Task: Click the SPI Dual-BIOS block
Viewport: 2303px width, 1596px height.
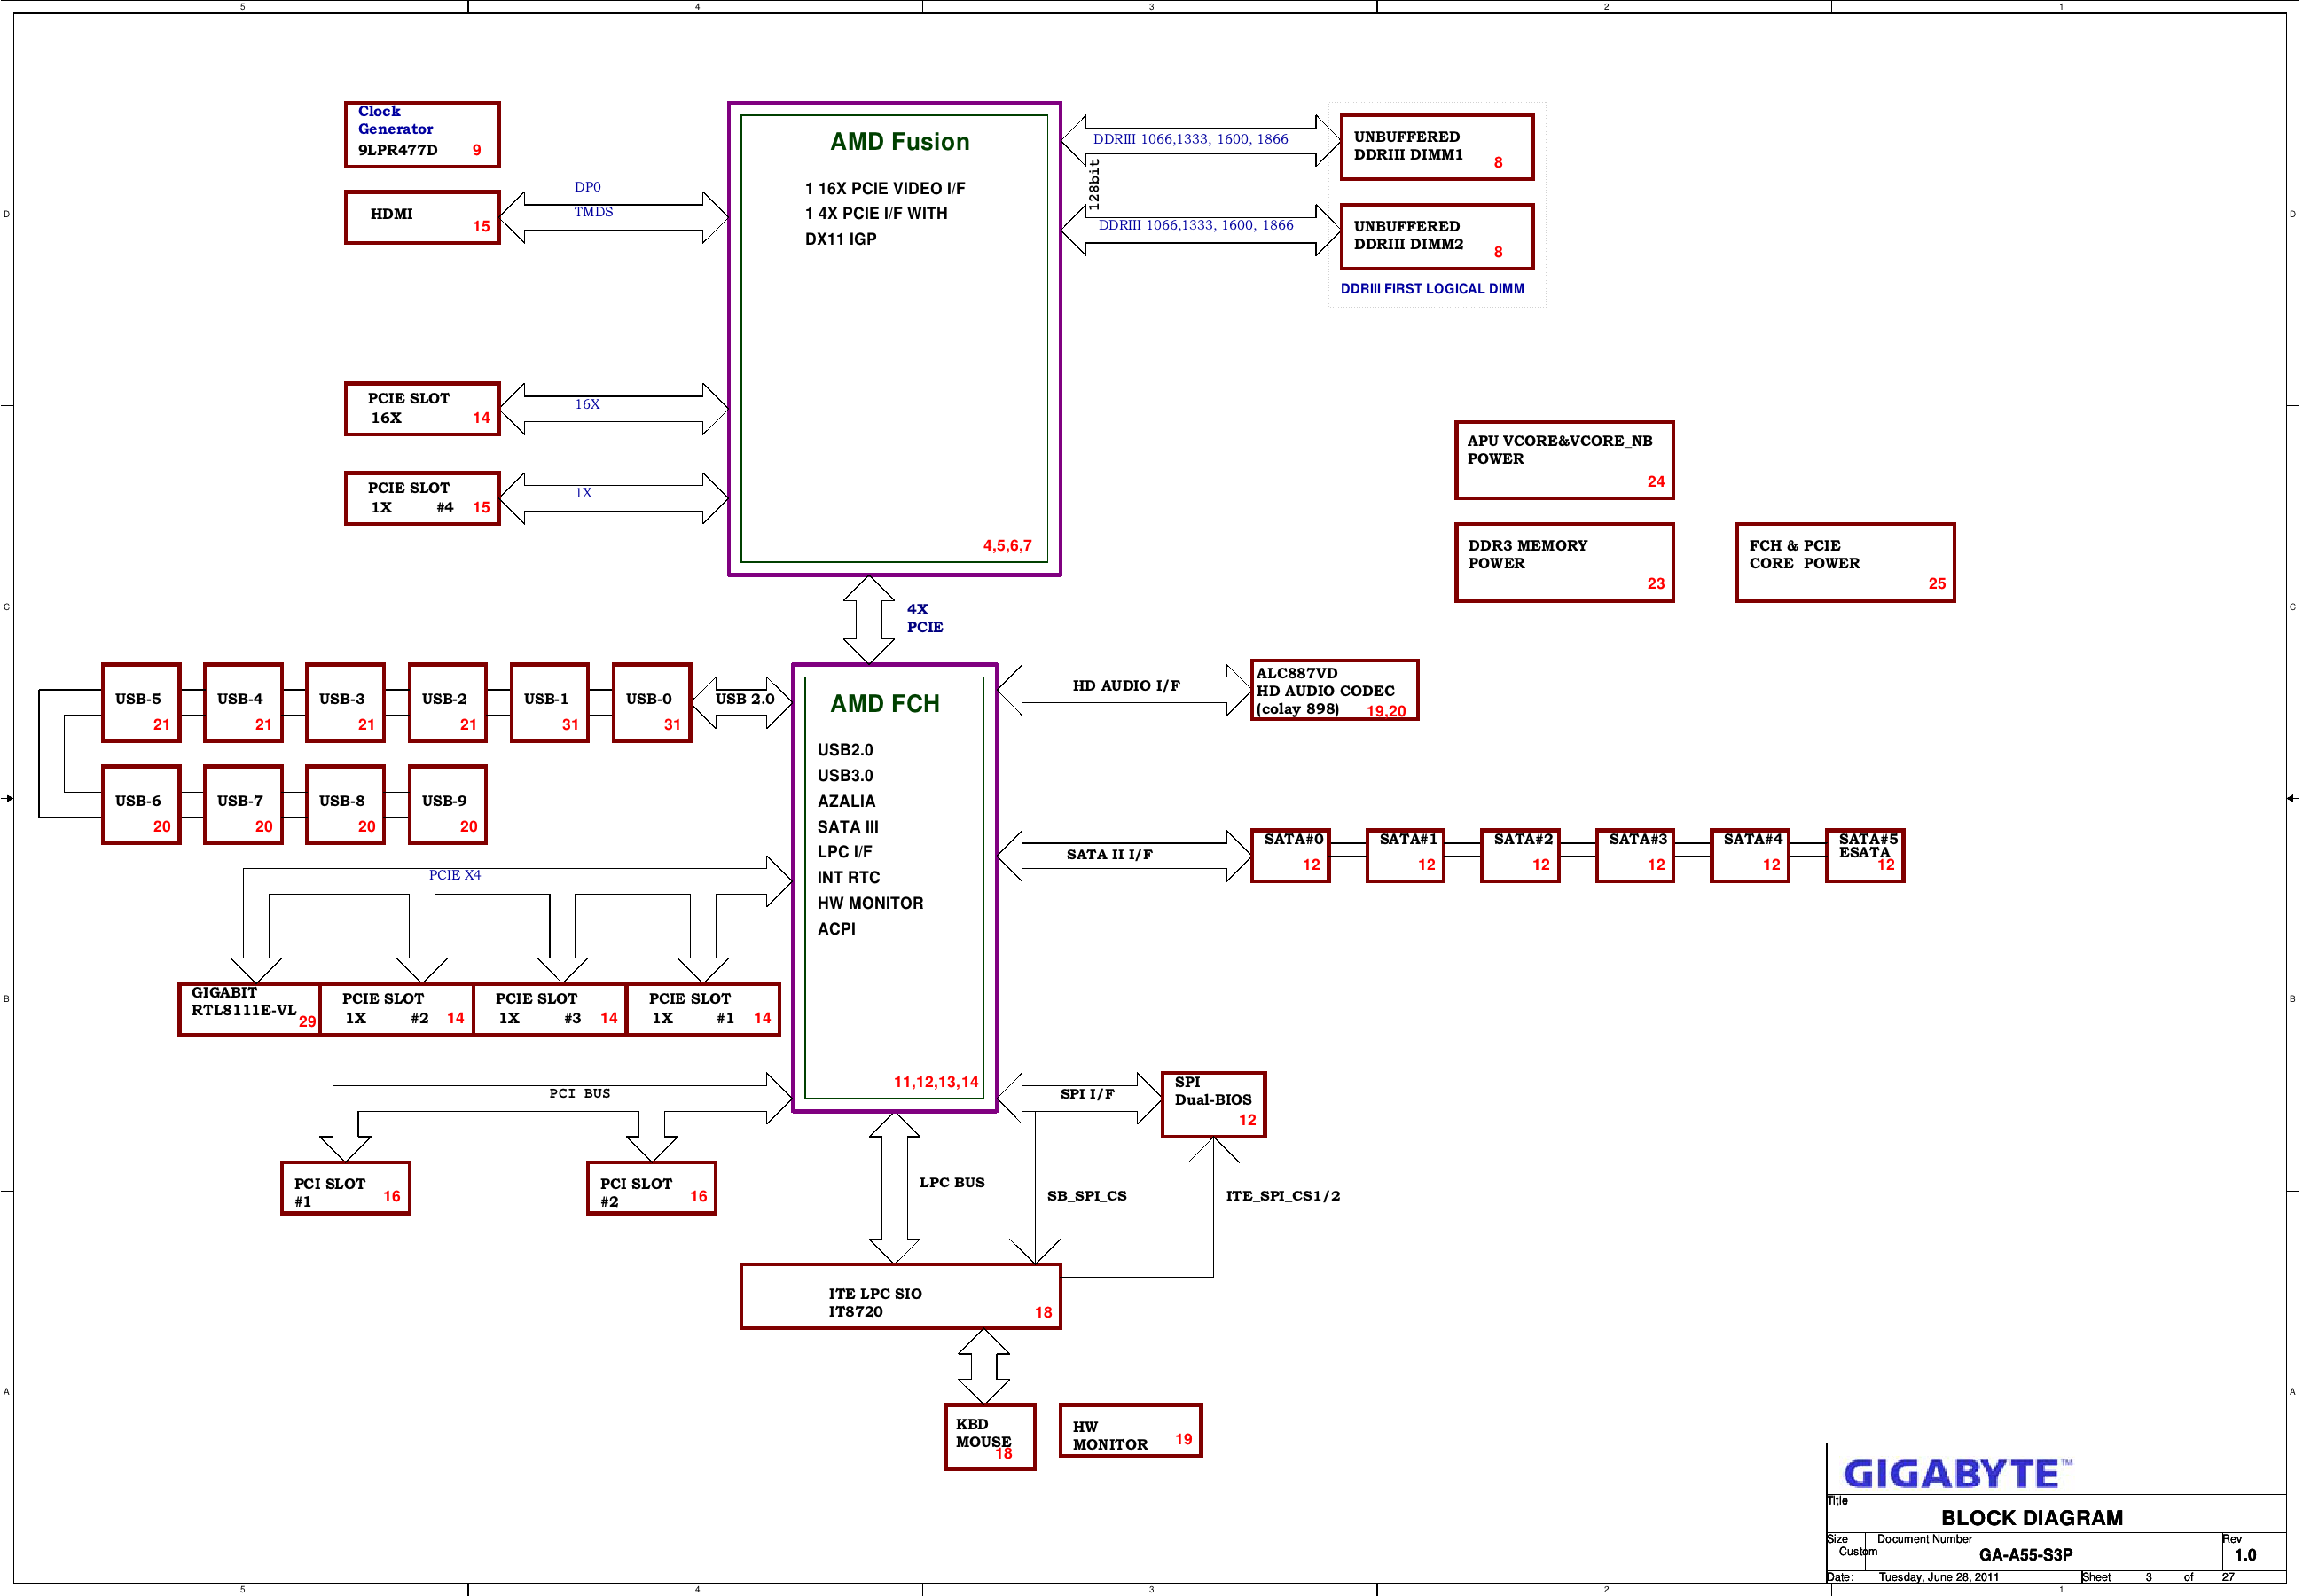Action: (x=1214, y=1105)
